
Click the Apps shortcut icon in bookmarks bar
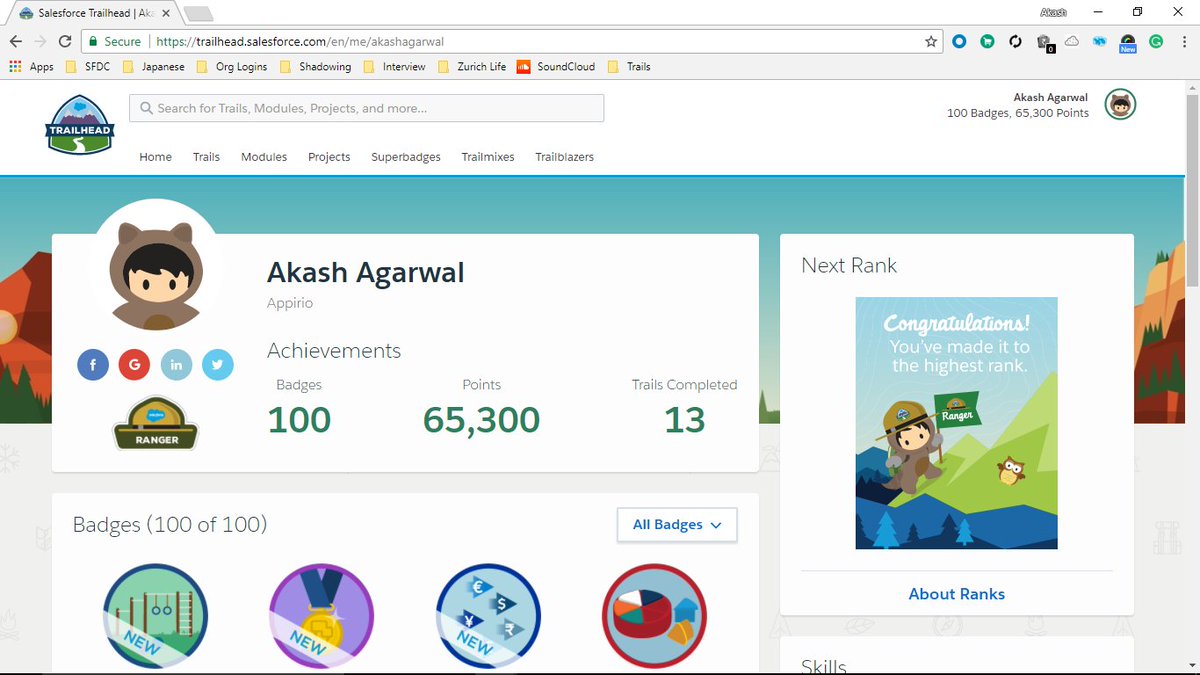(15, 67)
